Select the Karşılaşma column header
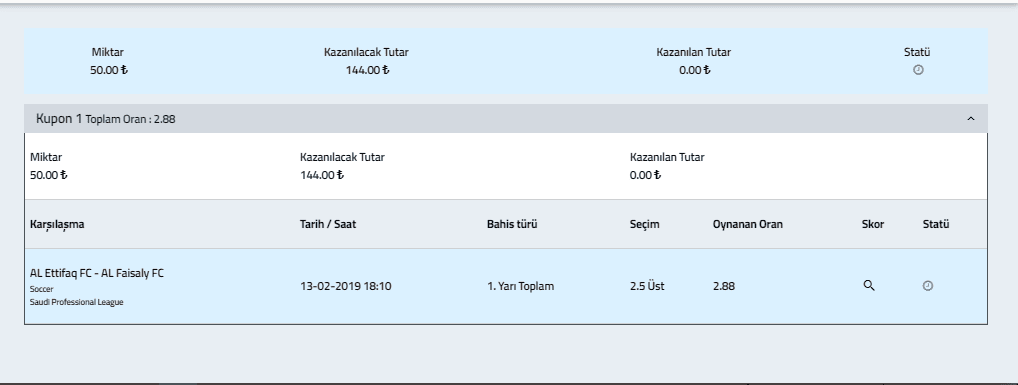The image size is (1018, 385). click(x=57, y=225)
